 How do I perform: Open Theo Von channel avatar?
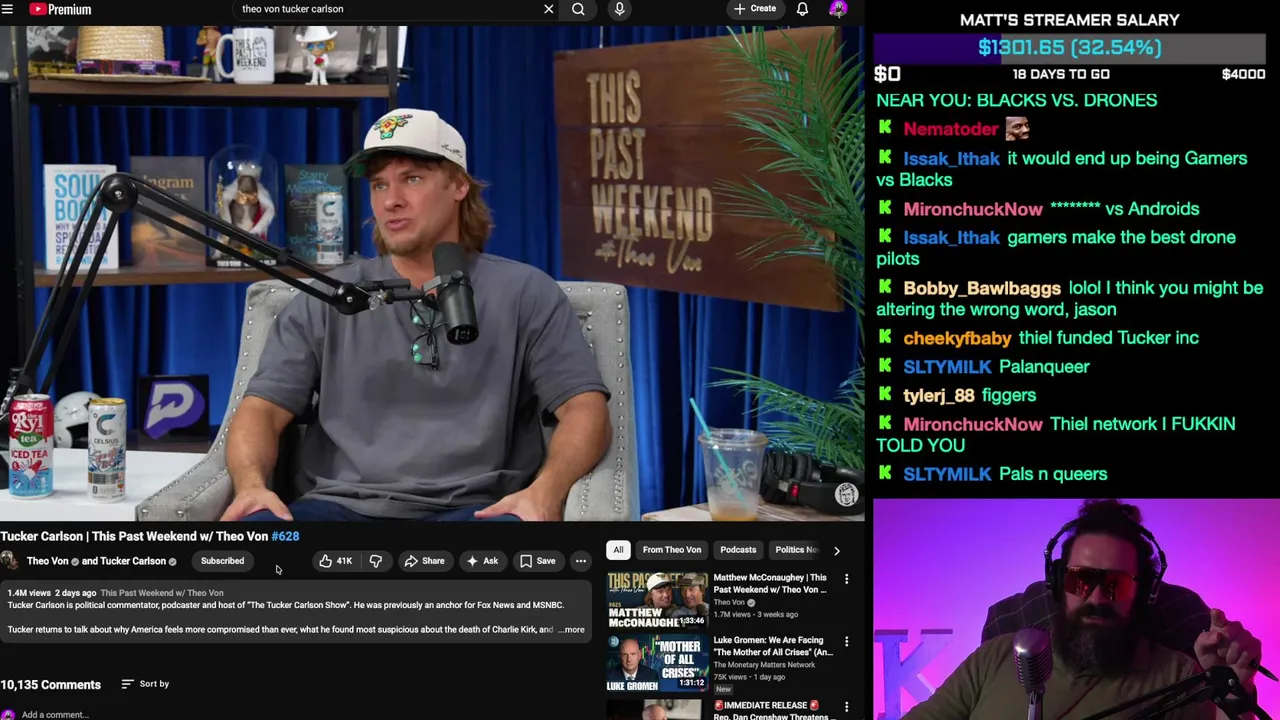point(9,561)
